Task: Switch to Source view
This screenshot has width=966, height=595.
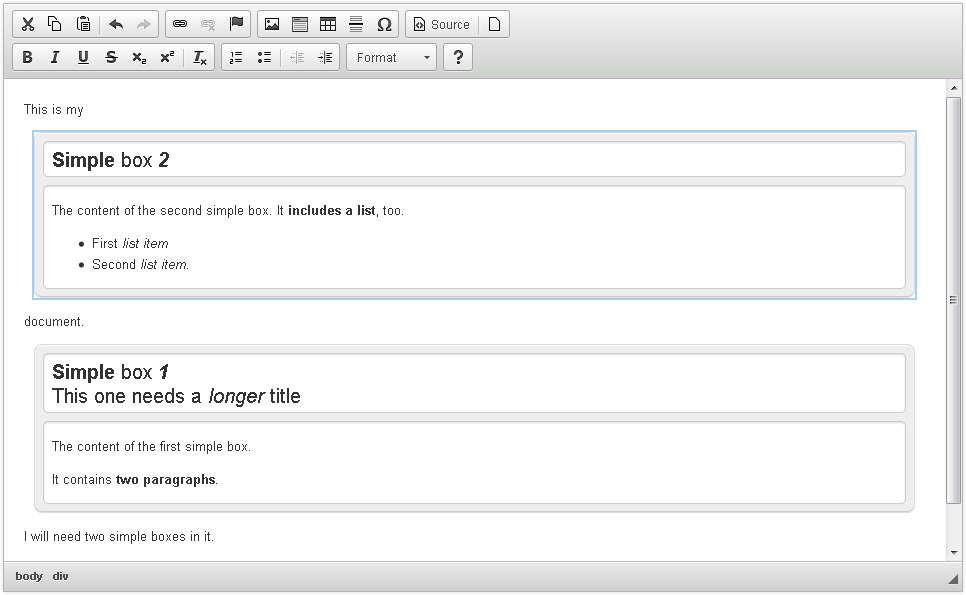Action: point(442,24)
